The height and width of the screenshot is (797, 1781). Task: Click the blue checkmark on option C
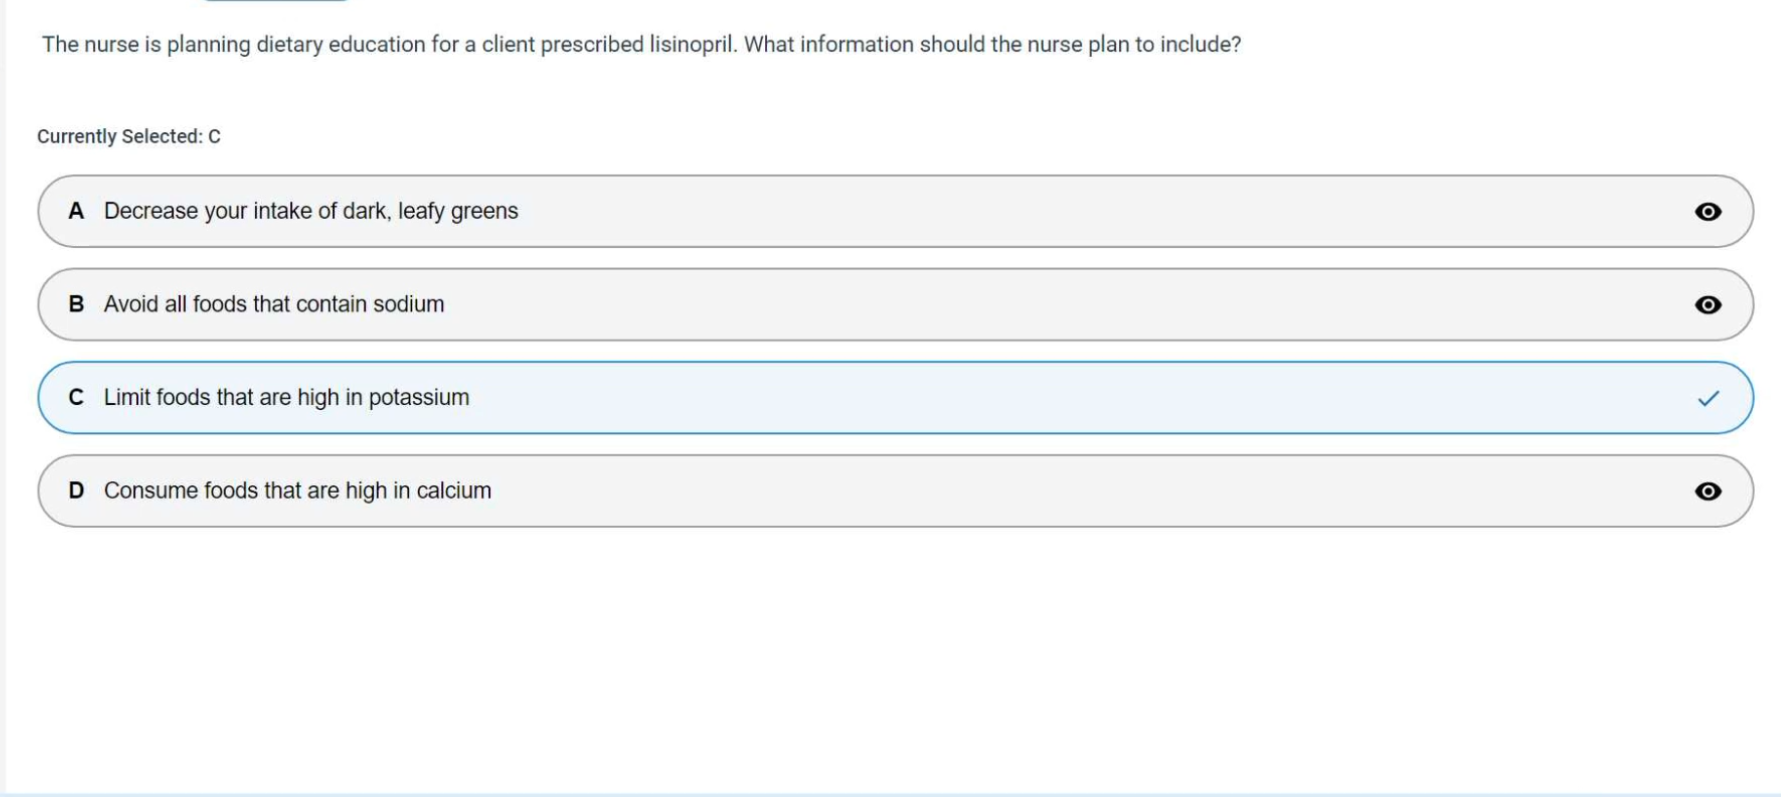pyautogui.click(x=1708, y=398)
